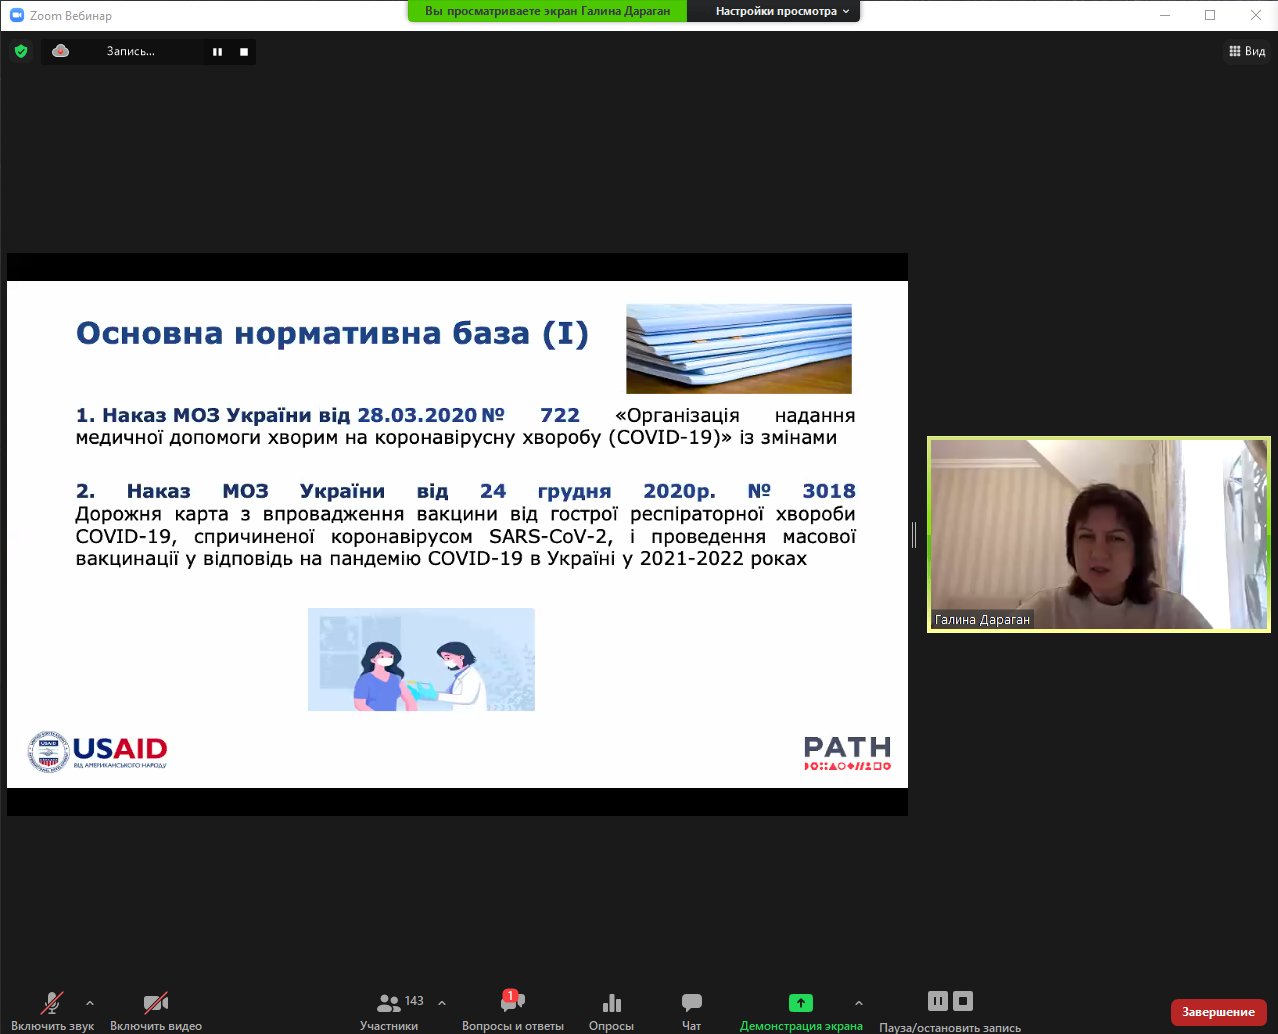The image size is (1278, 1034).
Task: Expand screen share options arrow
Action: 858,1003
